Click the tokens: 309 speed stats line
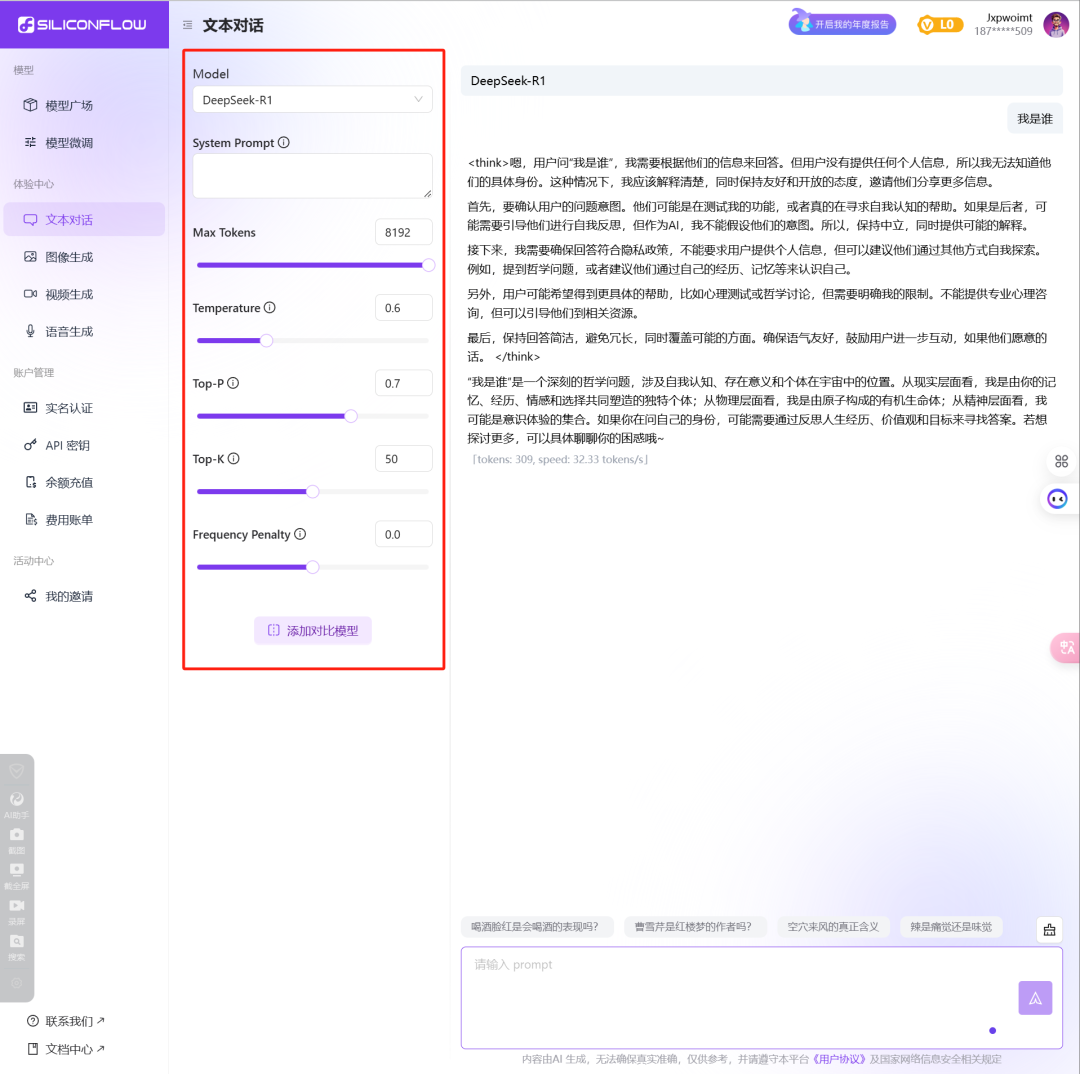The image size is (1080, 1074). click(559, 459)
